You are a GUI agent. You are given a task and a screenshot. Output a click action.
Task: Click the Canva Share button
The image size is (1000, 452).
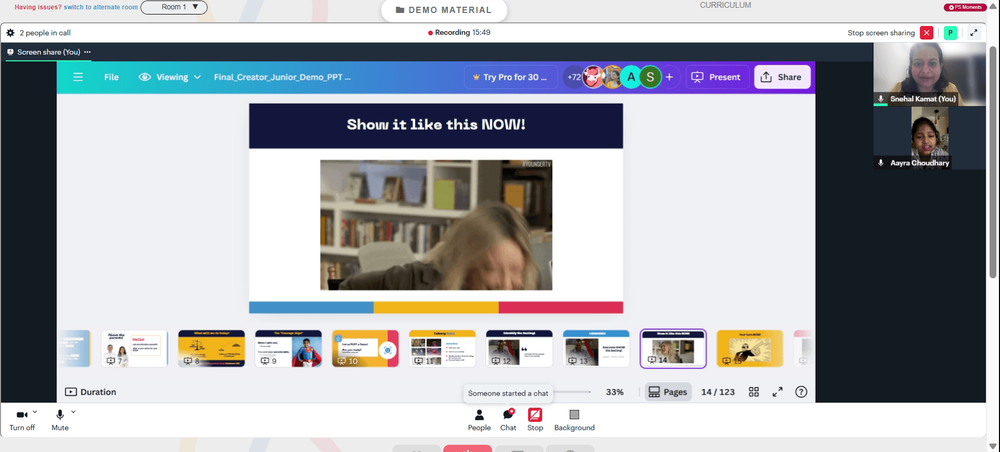coord(782,77)
